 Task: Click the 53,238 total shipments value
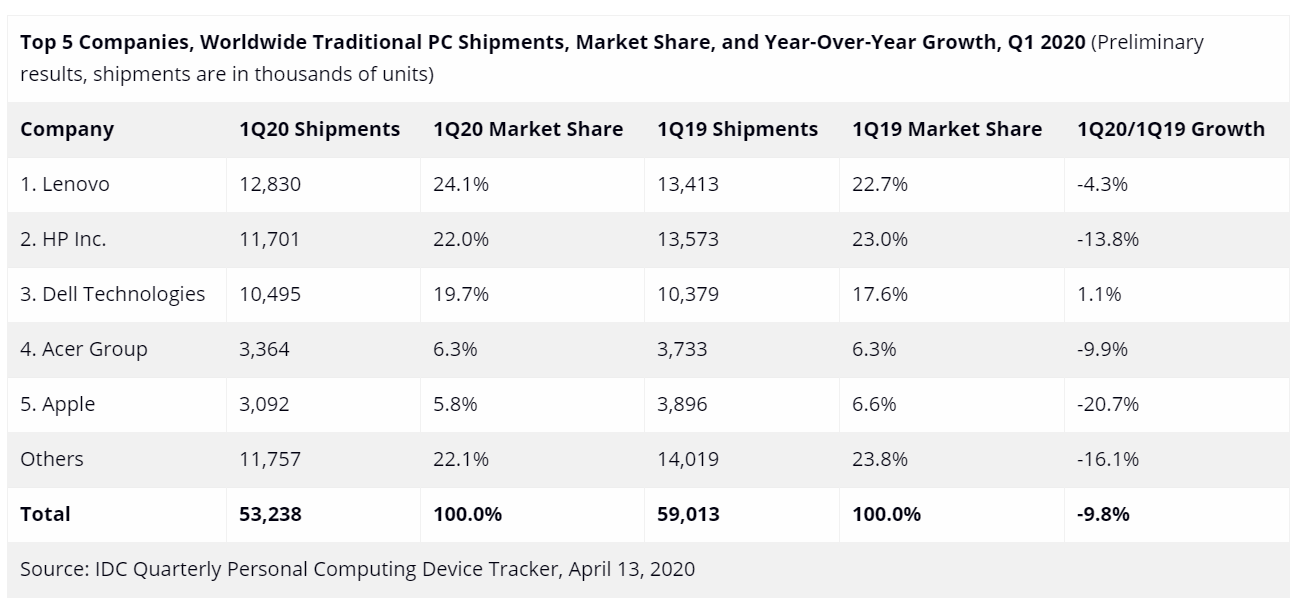coord(270,514)
